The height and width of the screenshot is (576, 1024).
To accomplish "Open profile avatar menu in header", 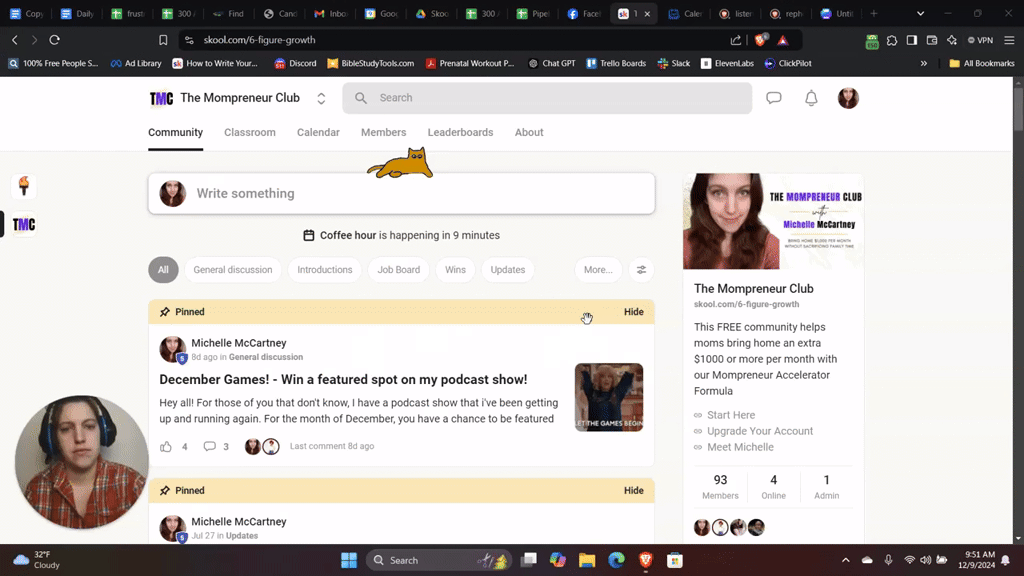I will click(848, 98).
